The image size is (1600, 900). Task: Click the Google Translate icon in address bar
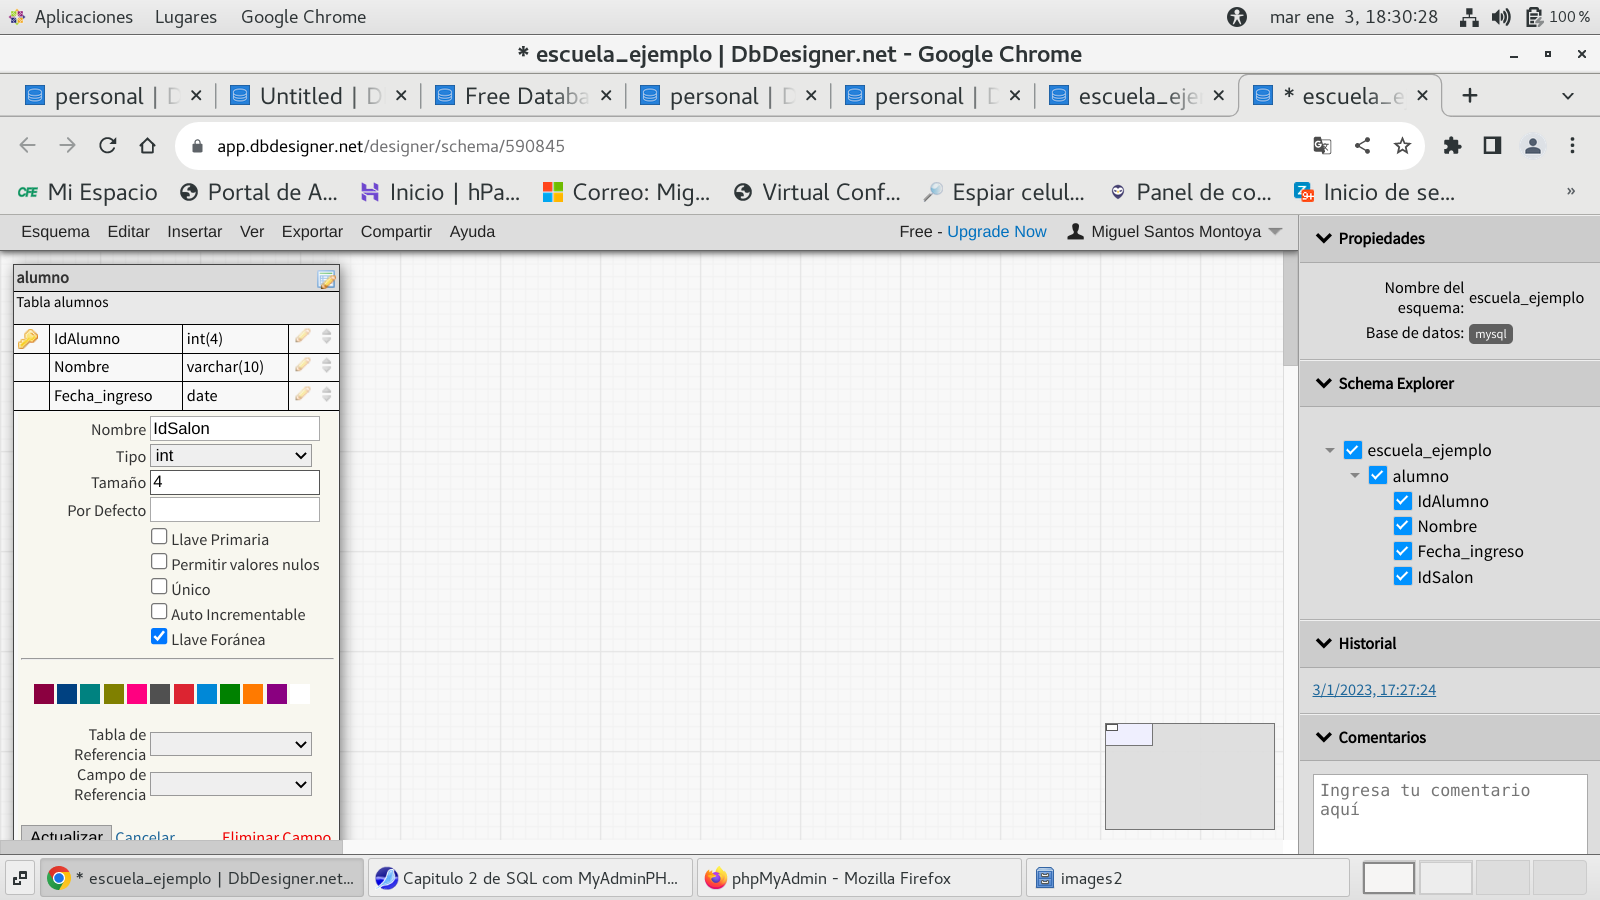pyautogui.click(x=1322, y=146)
